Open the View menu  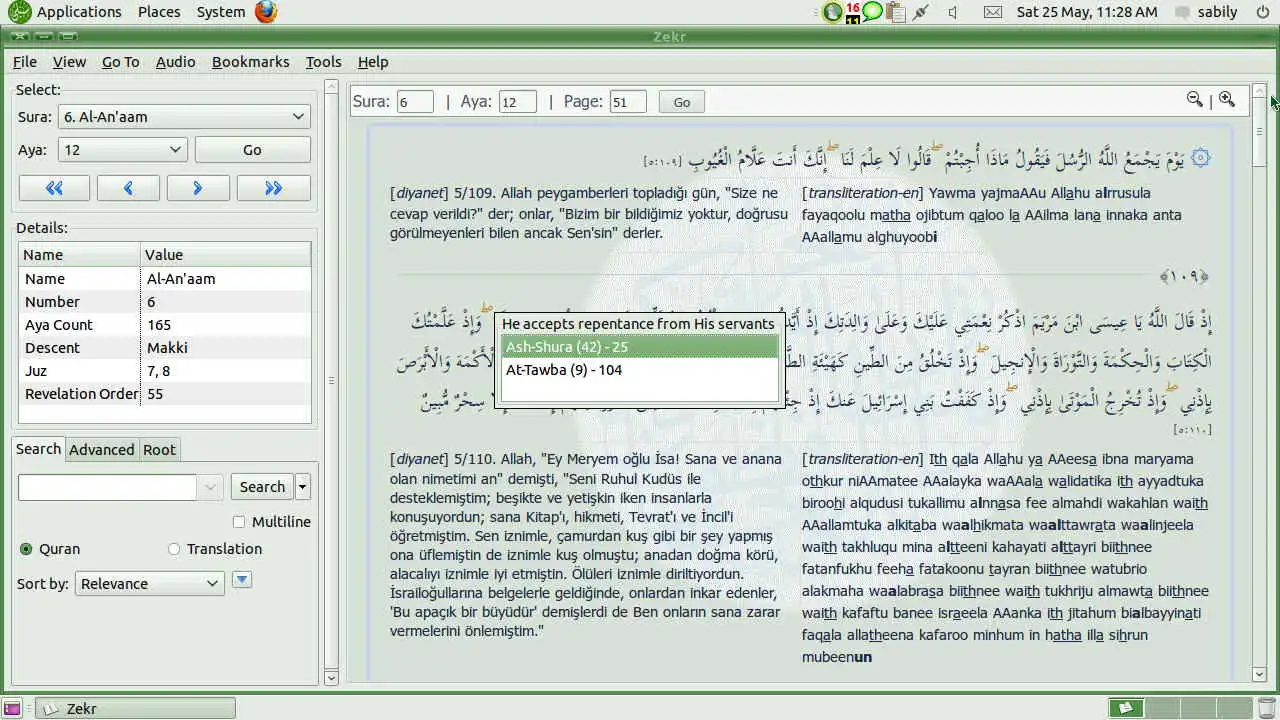[x=69, y=62]
